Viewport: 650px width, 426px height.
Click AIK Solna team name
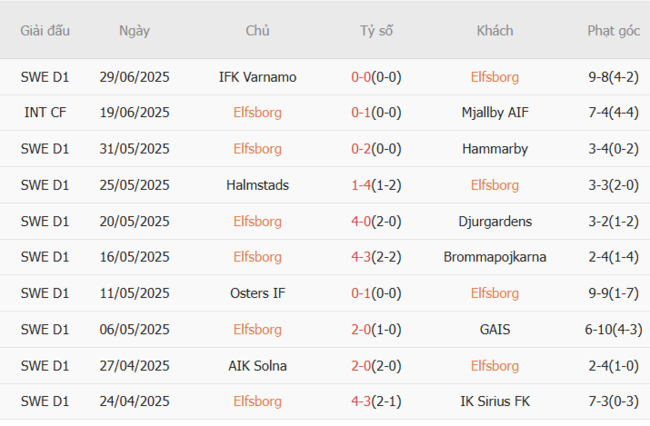point(257,365)
